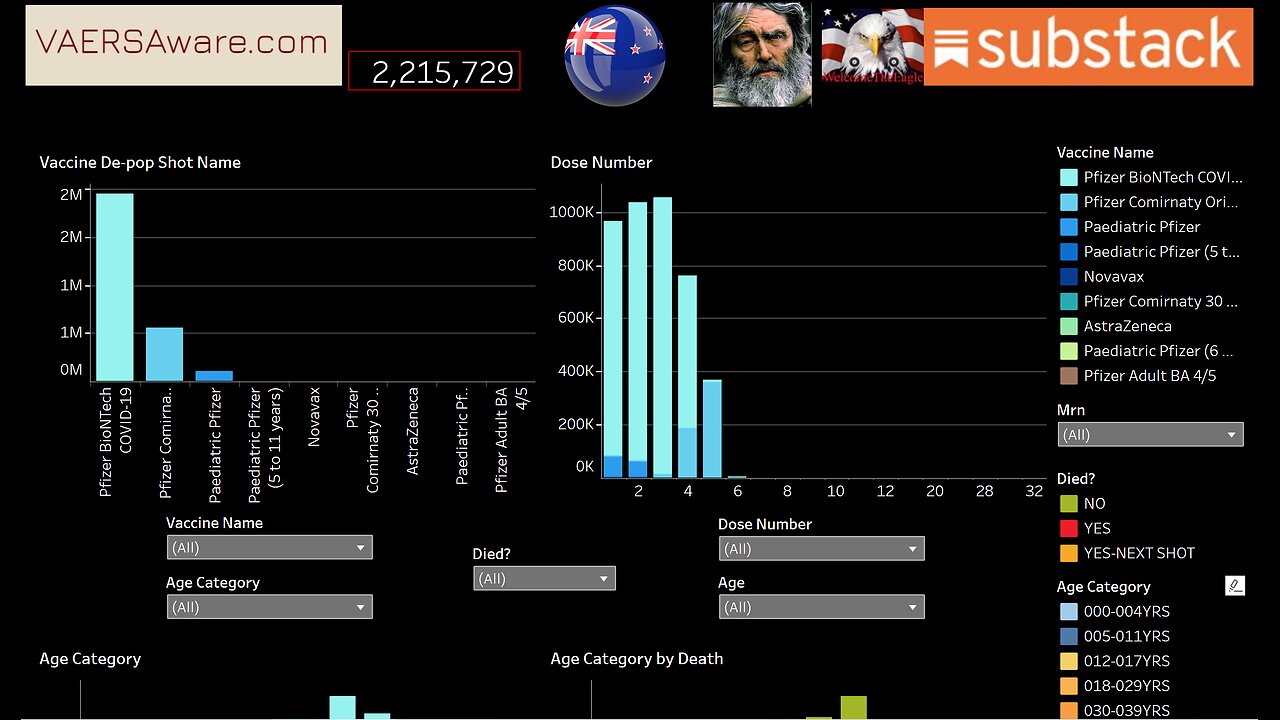This screenshot has width=1280, height=720.
Task: Click the bald eagle American flag image
Action: (x=872, y=47)
